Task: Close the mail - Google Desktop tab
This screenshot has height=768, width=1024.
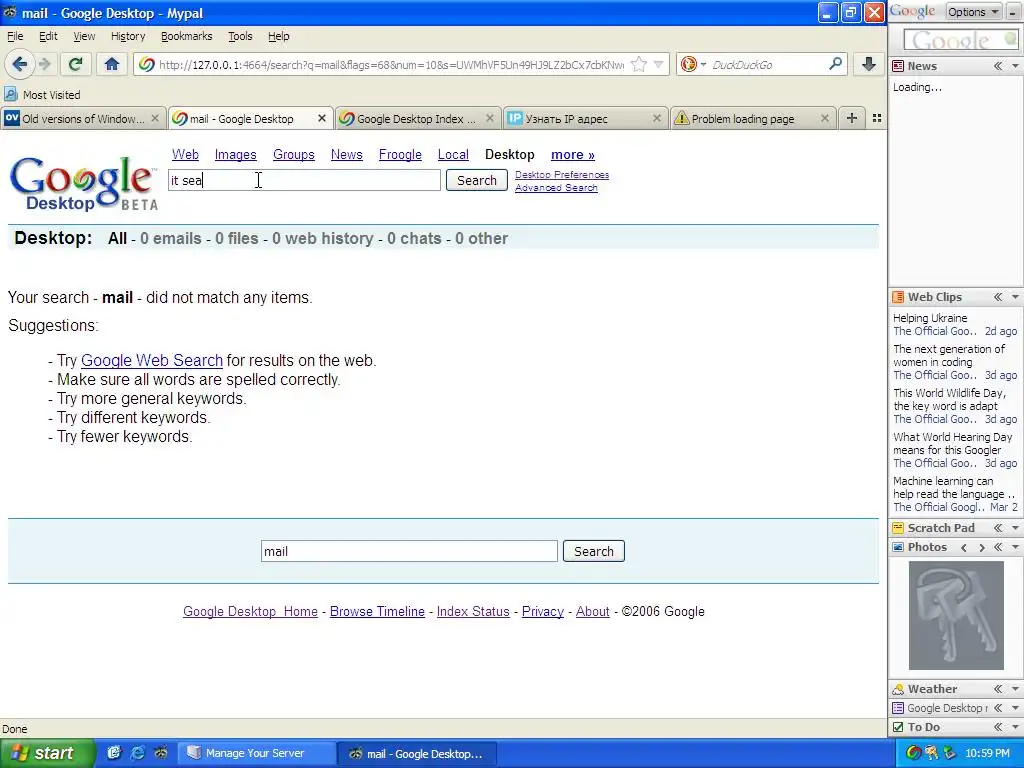Action: (x=321, y=119)
